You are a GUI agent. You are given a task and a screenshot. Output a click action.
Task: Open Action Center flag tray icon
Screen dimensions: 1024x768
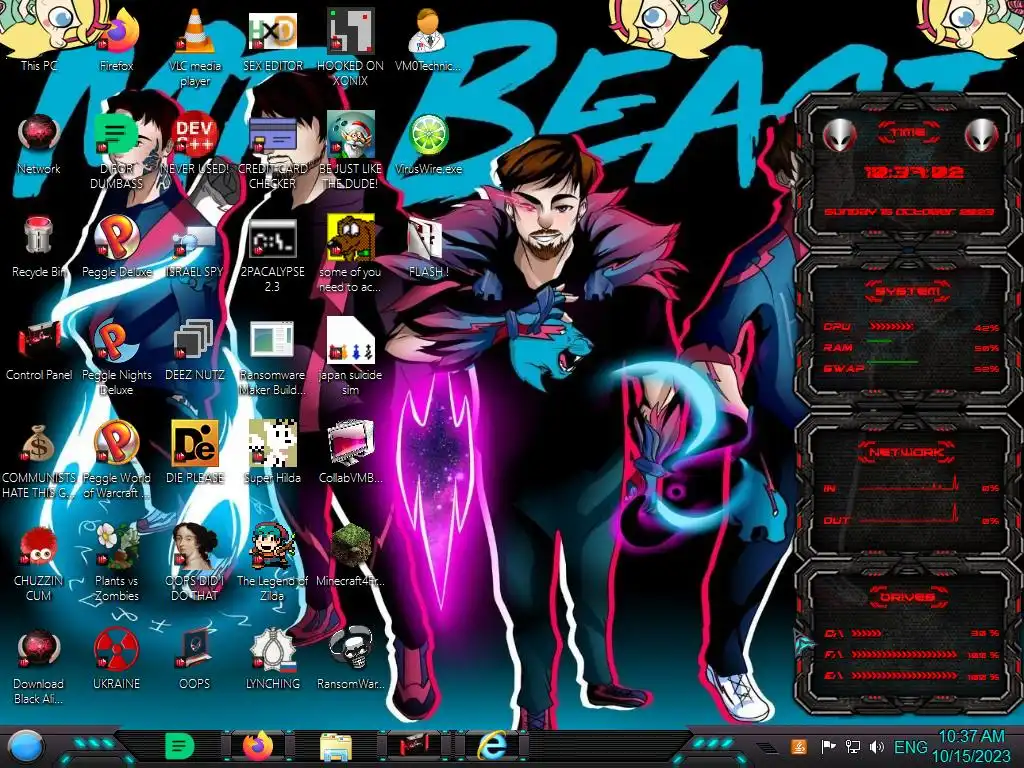(x=828, y=746)
